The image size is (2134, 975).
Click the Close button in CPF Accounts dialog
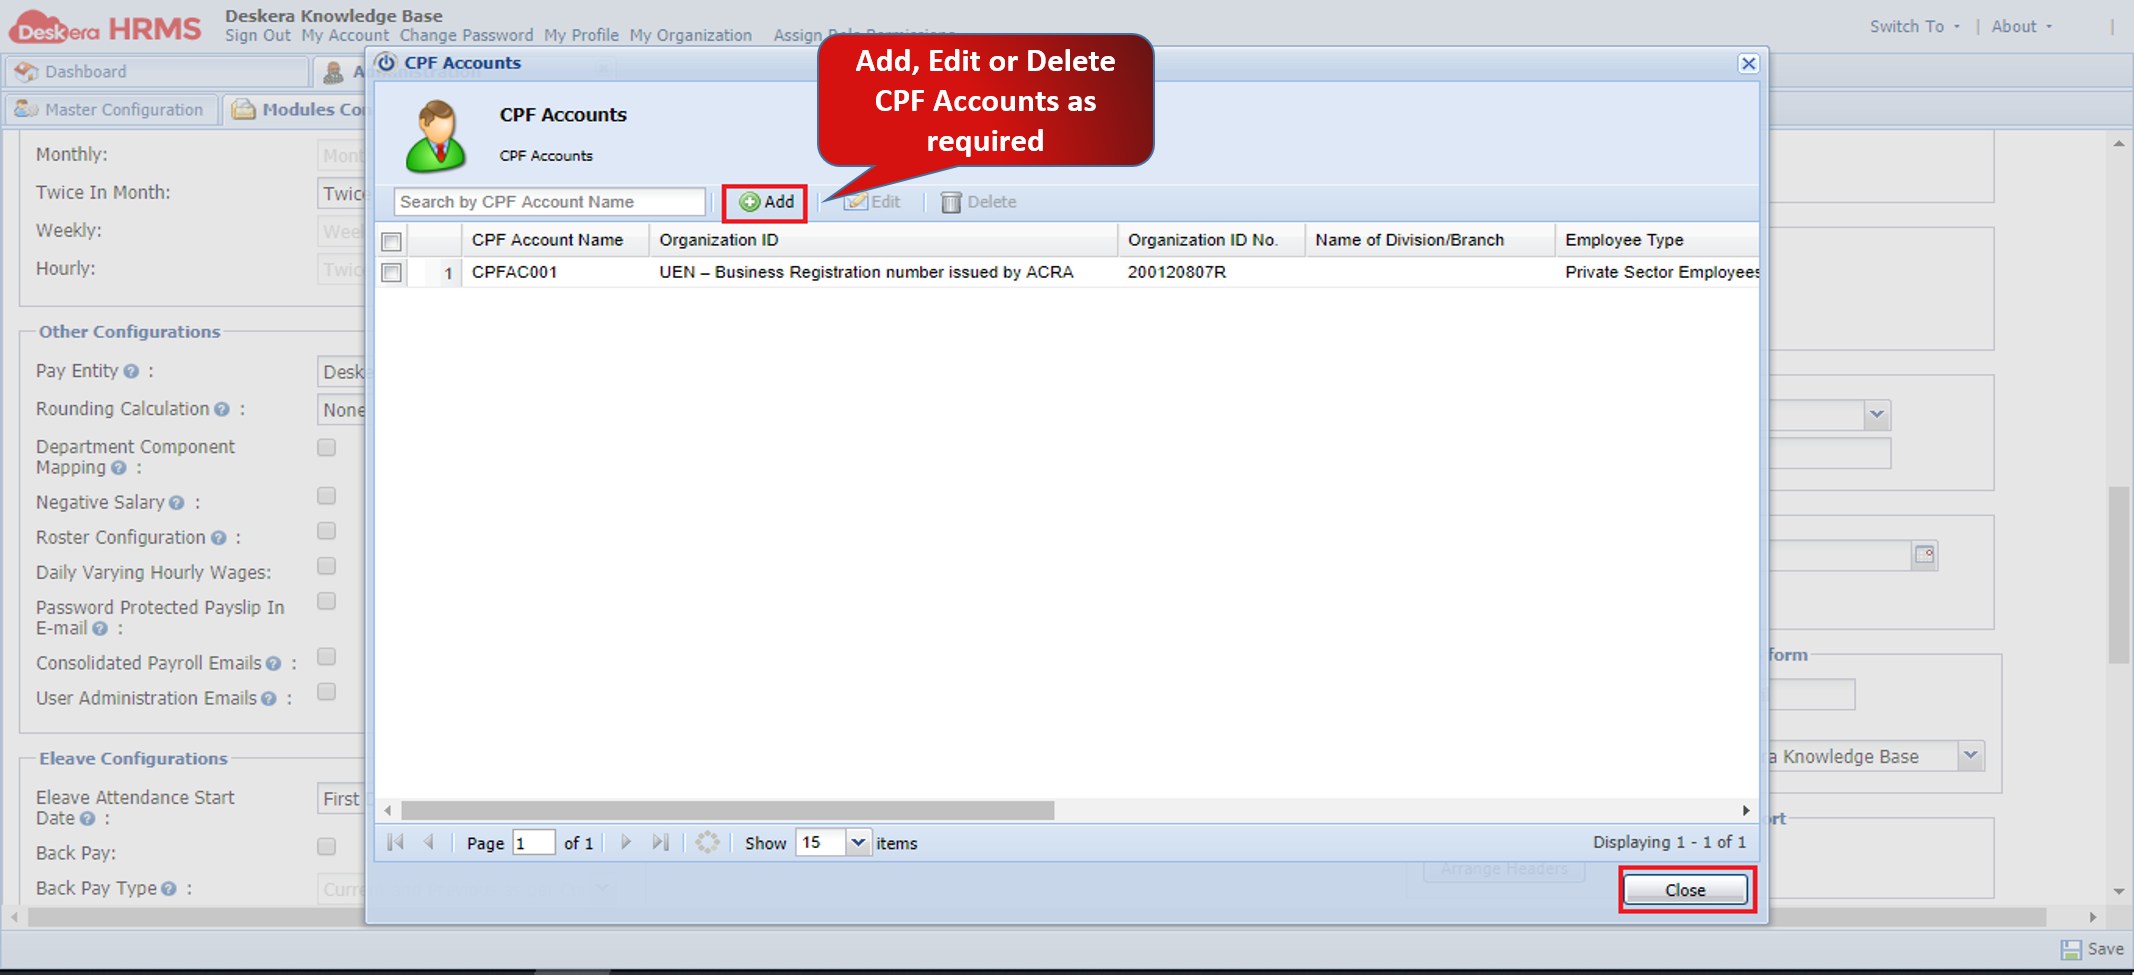pyautogui.click(x=1685, y=889)
